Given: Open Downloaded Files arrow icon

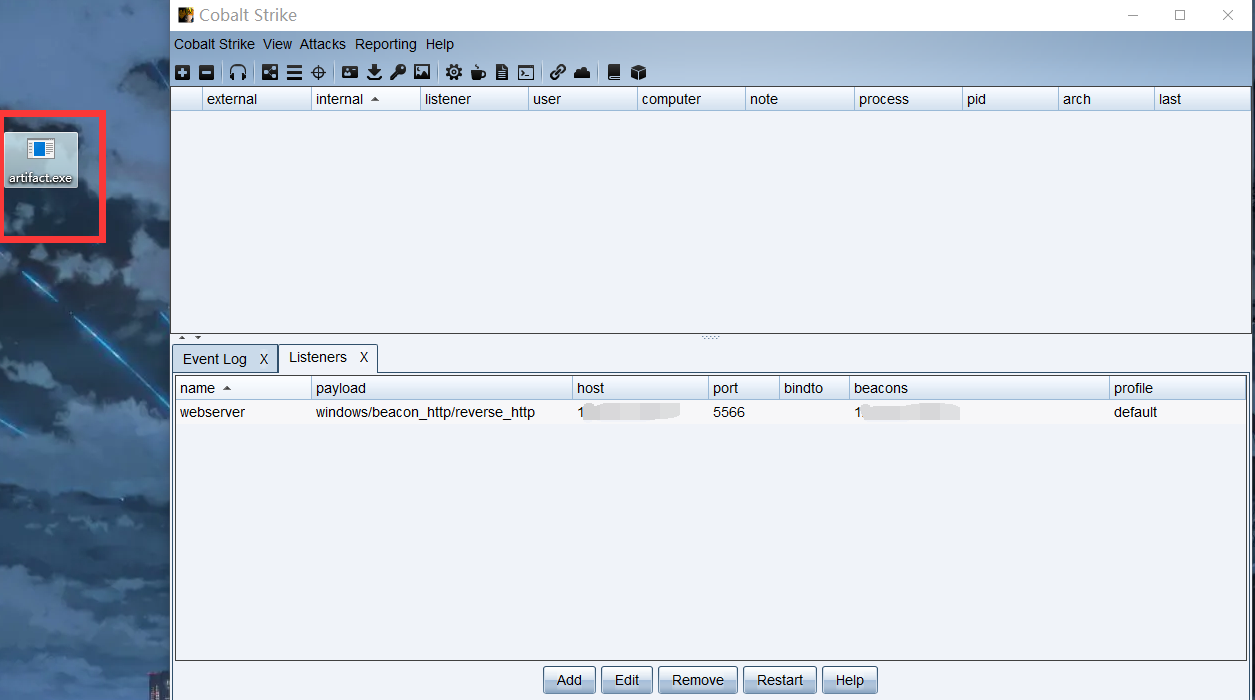Looking at the screenshot, I should pos(374,73).
